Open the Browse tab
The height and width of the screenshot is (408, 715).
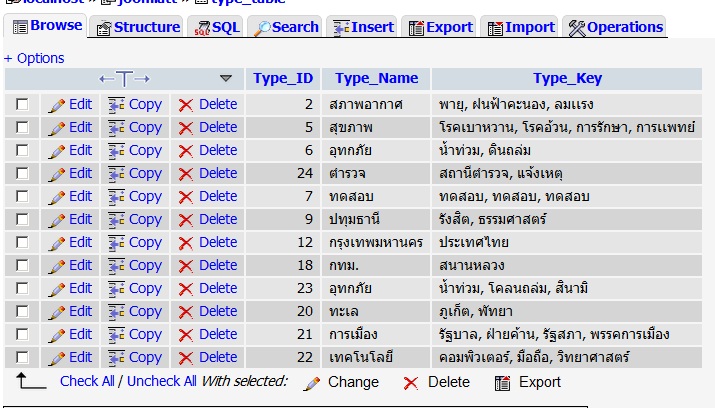click(x=47, y=26)
